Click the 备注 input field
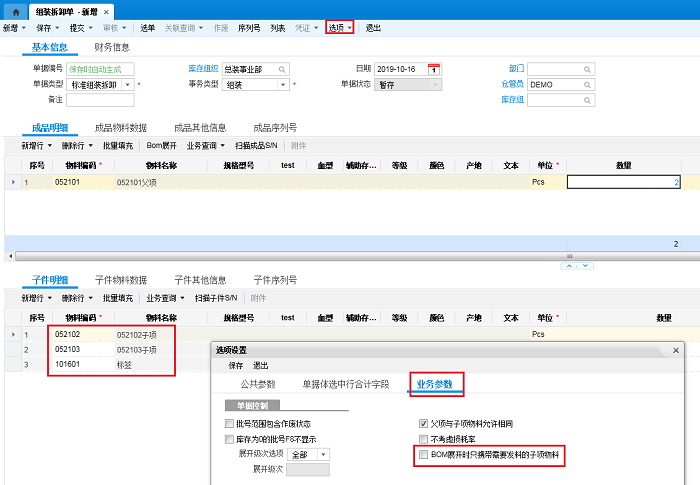Viewport: 700px width, 485px height. (x=100, y=100)
